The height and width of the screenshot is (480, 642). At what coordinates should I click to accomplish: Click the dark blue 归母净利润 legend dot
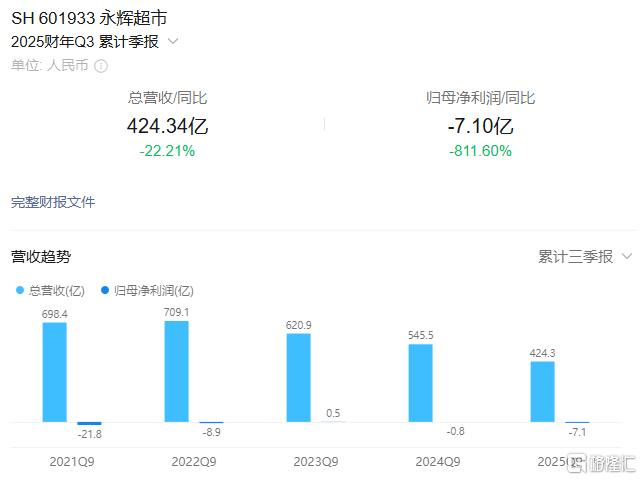[105, 290]
